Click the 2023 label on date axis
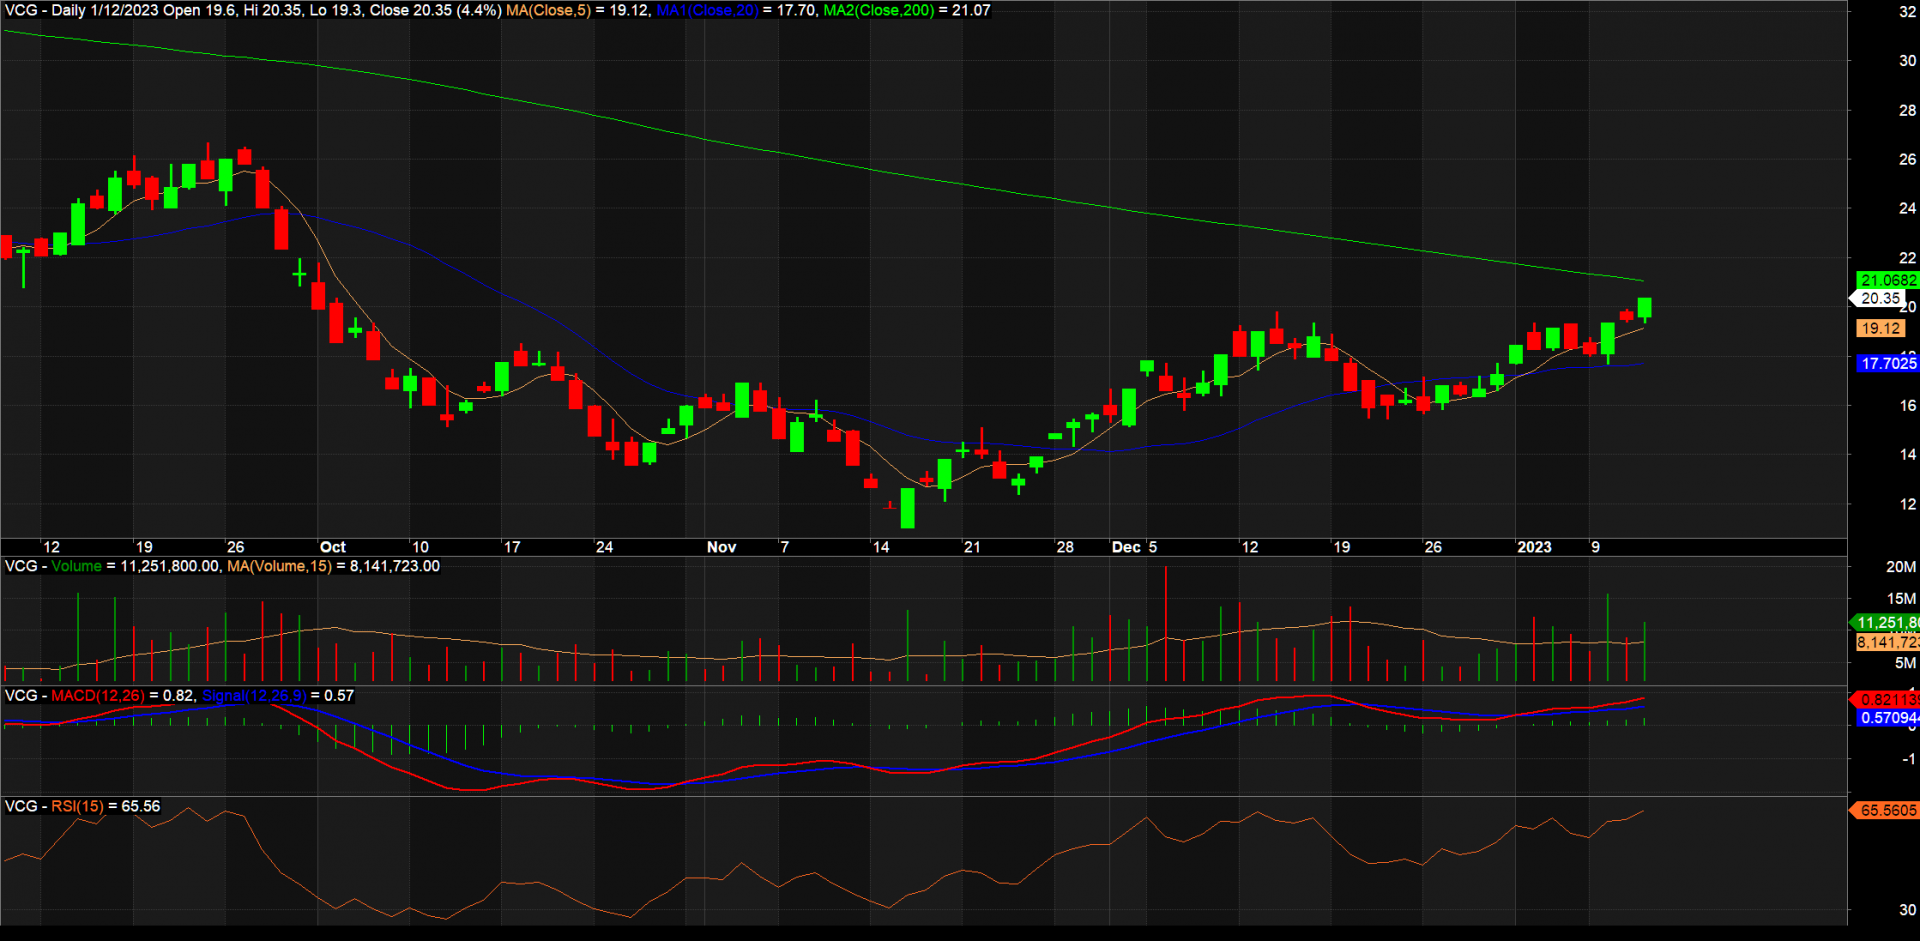This screenshot has width=1920, height=941. [1534, 547]
